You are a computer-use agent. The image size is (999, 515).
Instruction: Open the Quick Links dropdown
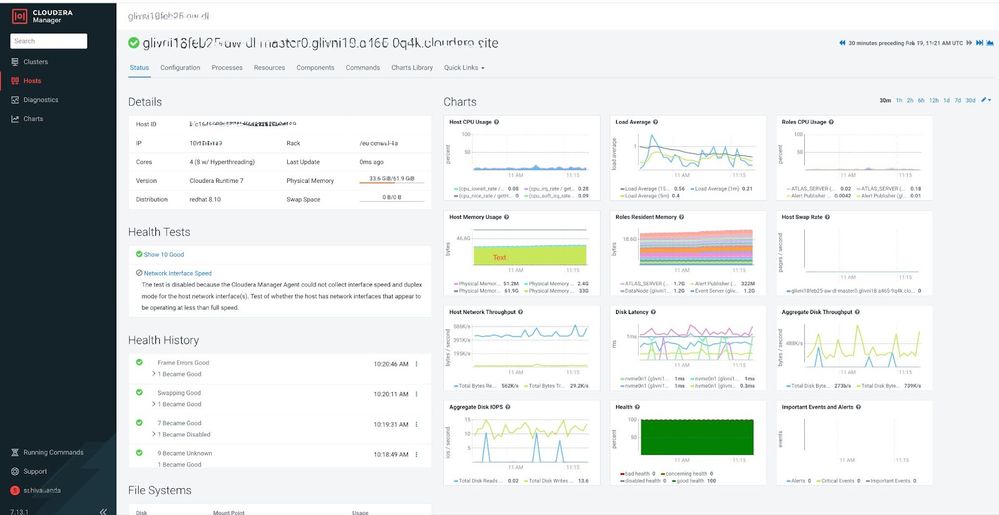pos(464,68)
